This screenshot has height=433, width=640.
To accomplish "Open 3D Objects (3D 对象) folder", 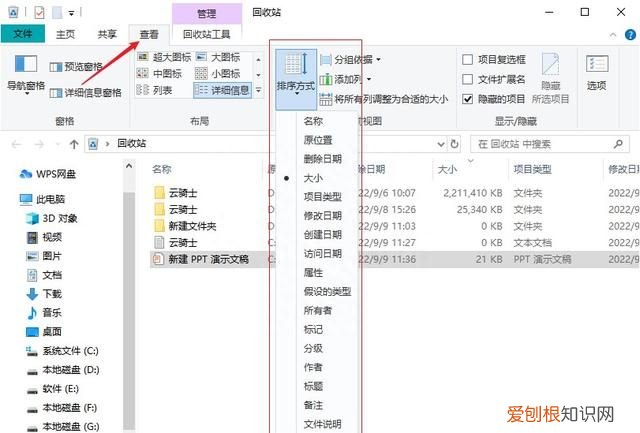I will pyautogui.click(x=51, y=218).
